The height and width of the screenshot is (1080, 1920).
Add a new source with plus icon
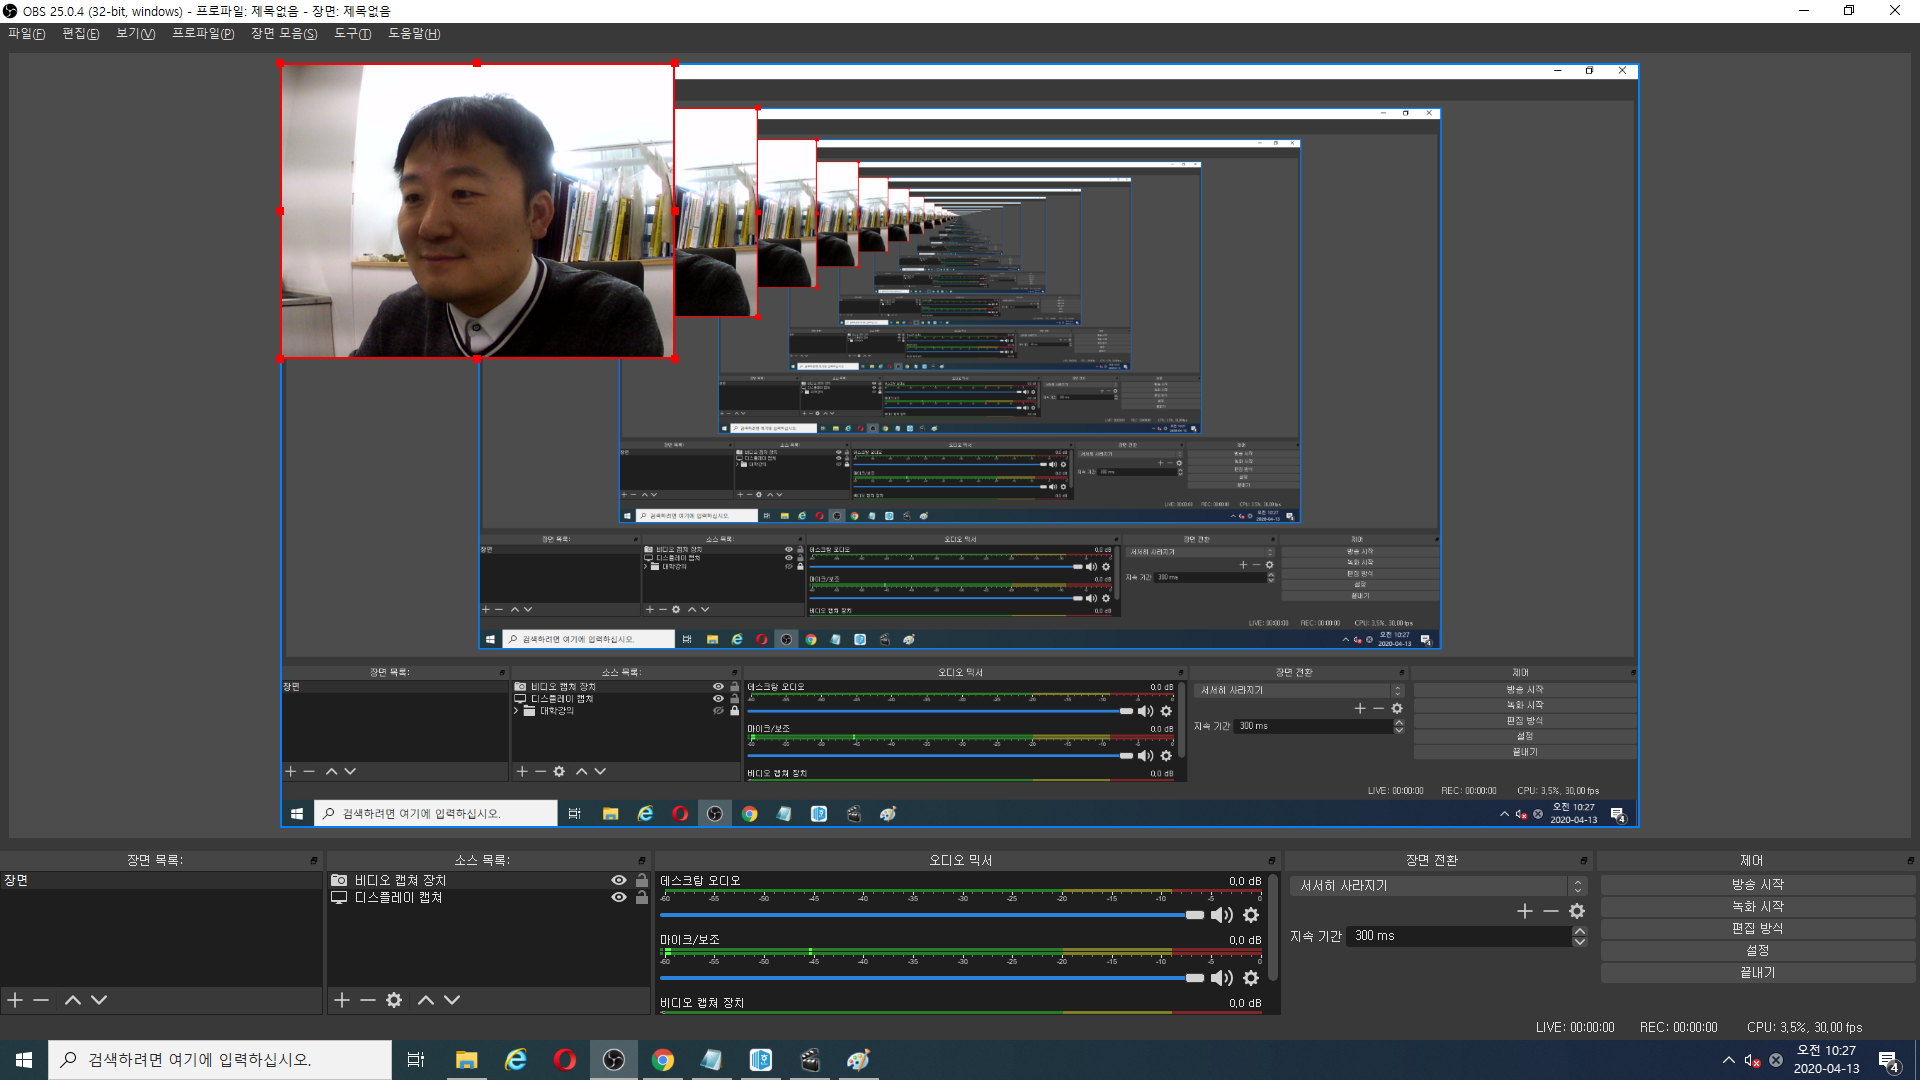(342, 1000)
